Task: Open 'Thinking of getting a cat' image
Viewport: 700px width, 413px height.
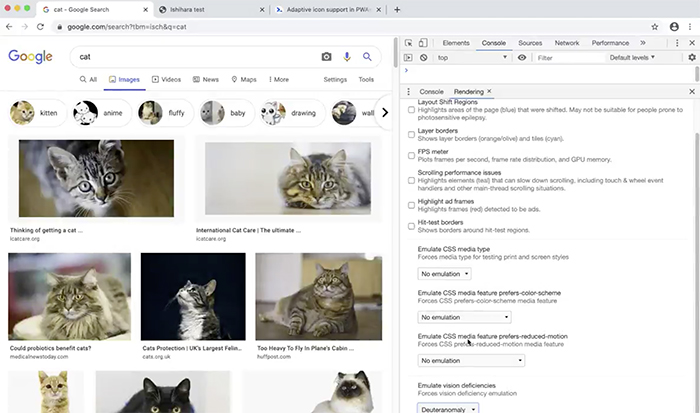Action: pos(96,178)
